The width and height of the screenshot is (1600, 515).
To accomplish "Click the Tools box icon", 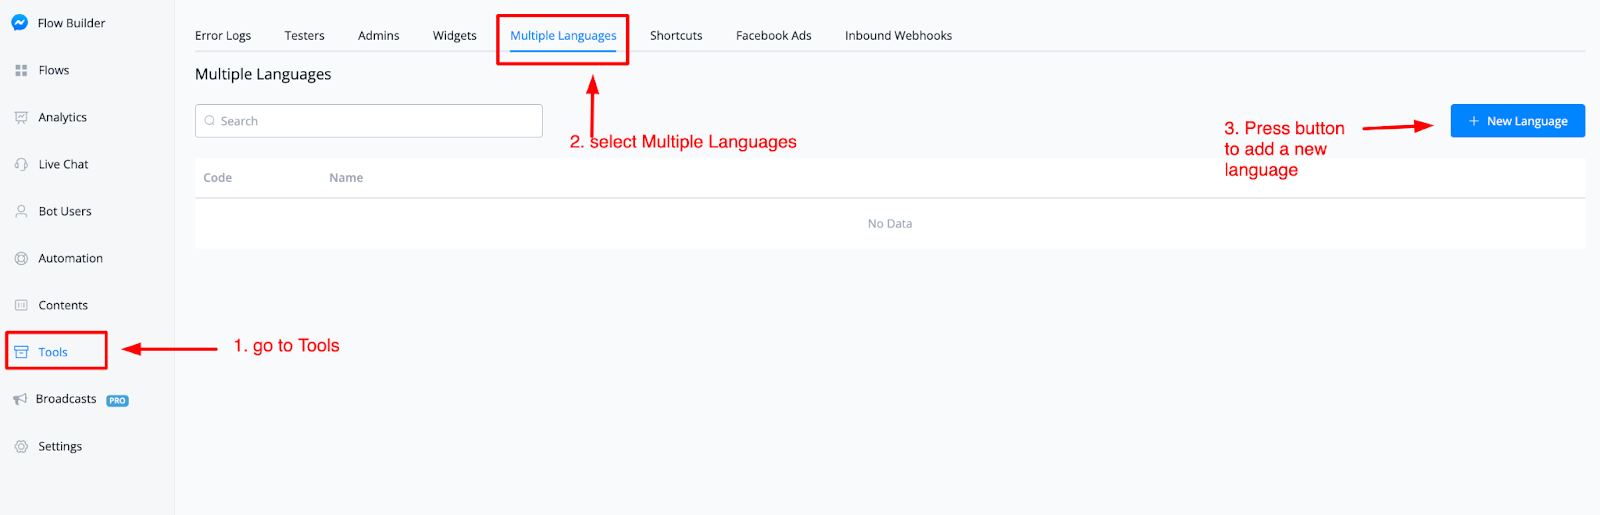I will (21, 352).
